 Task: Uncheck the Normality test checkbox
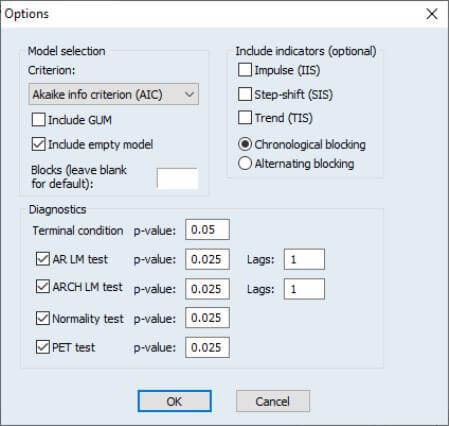point(43,318)
